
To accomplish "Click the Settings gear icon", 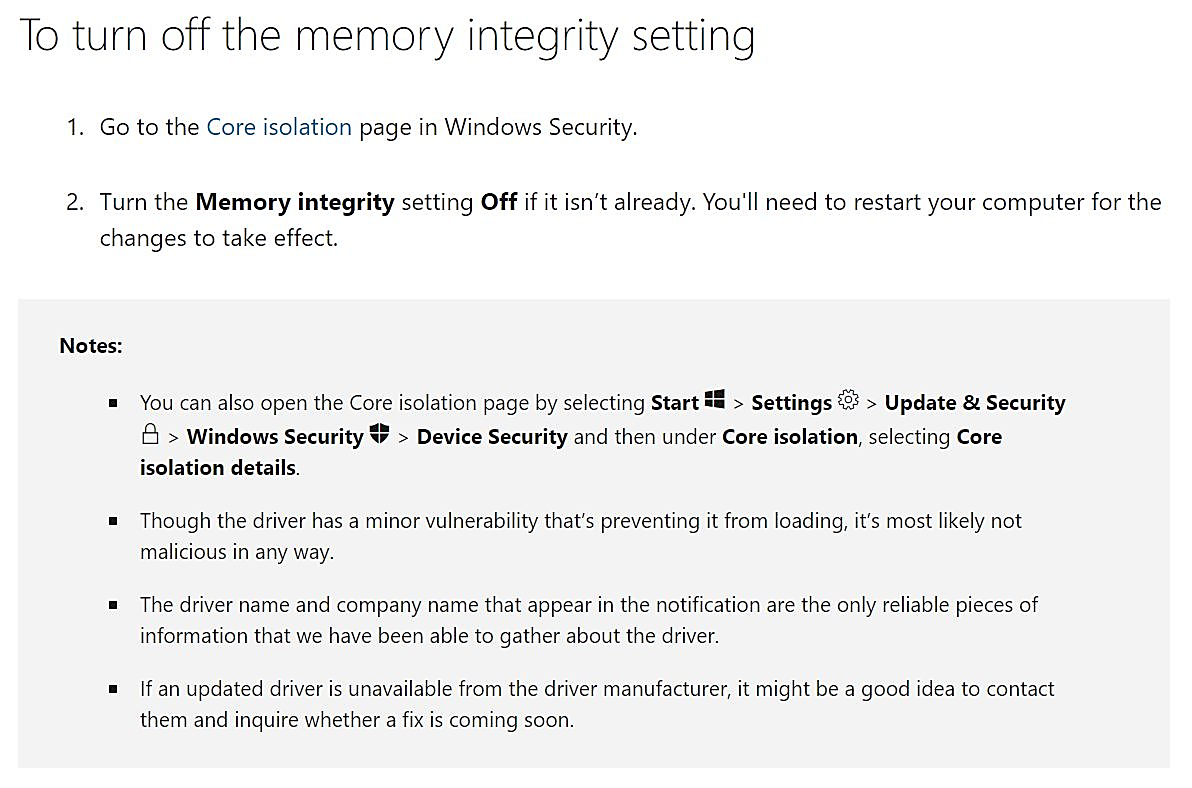I will tap(848, 401).
